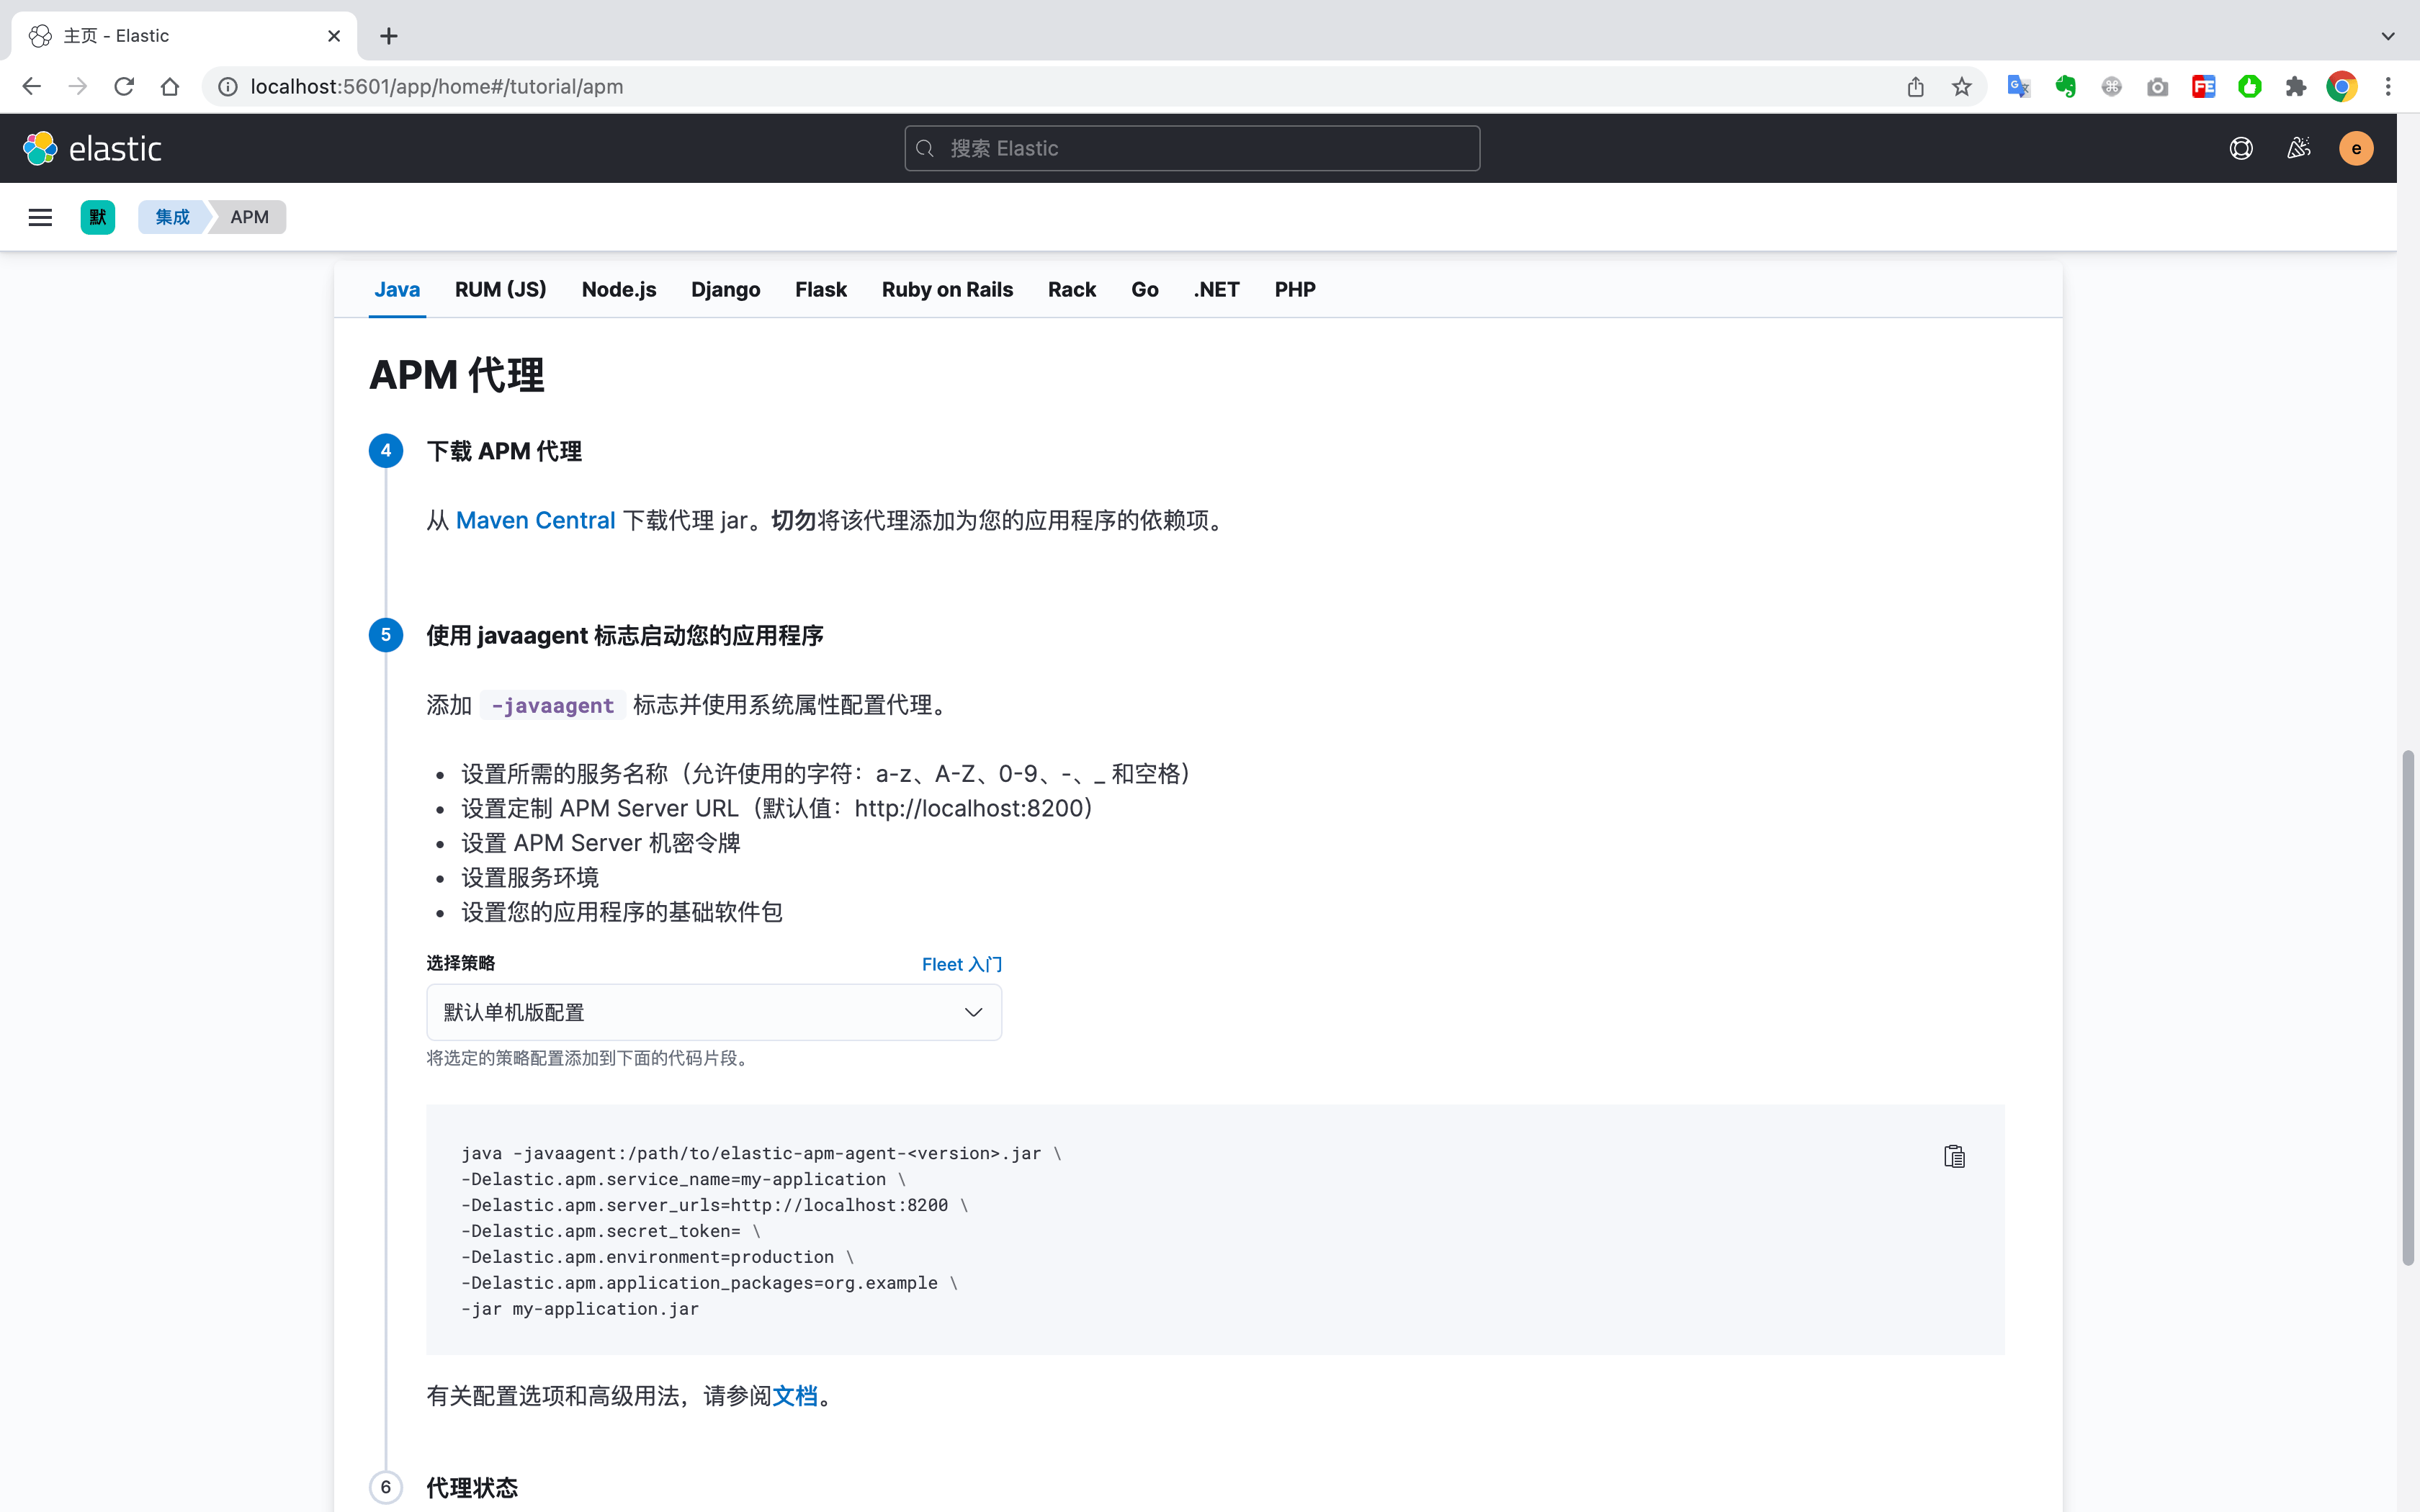Go back to previous browser page

[32, 87]
